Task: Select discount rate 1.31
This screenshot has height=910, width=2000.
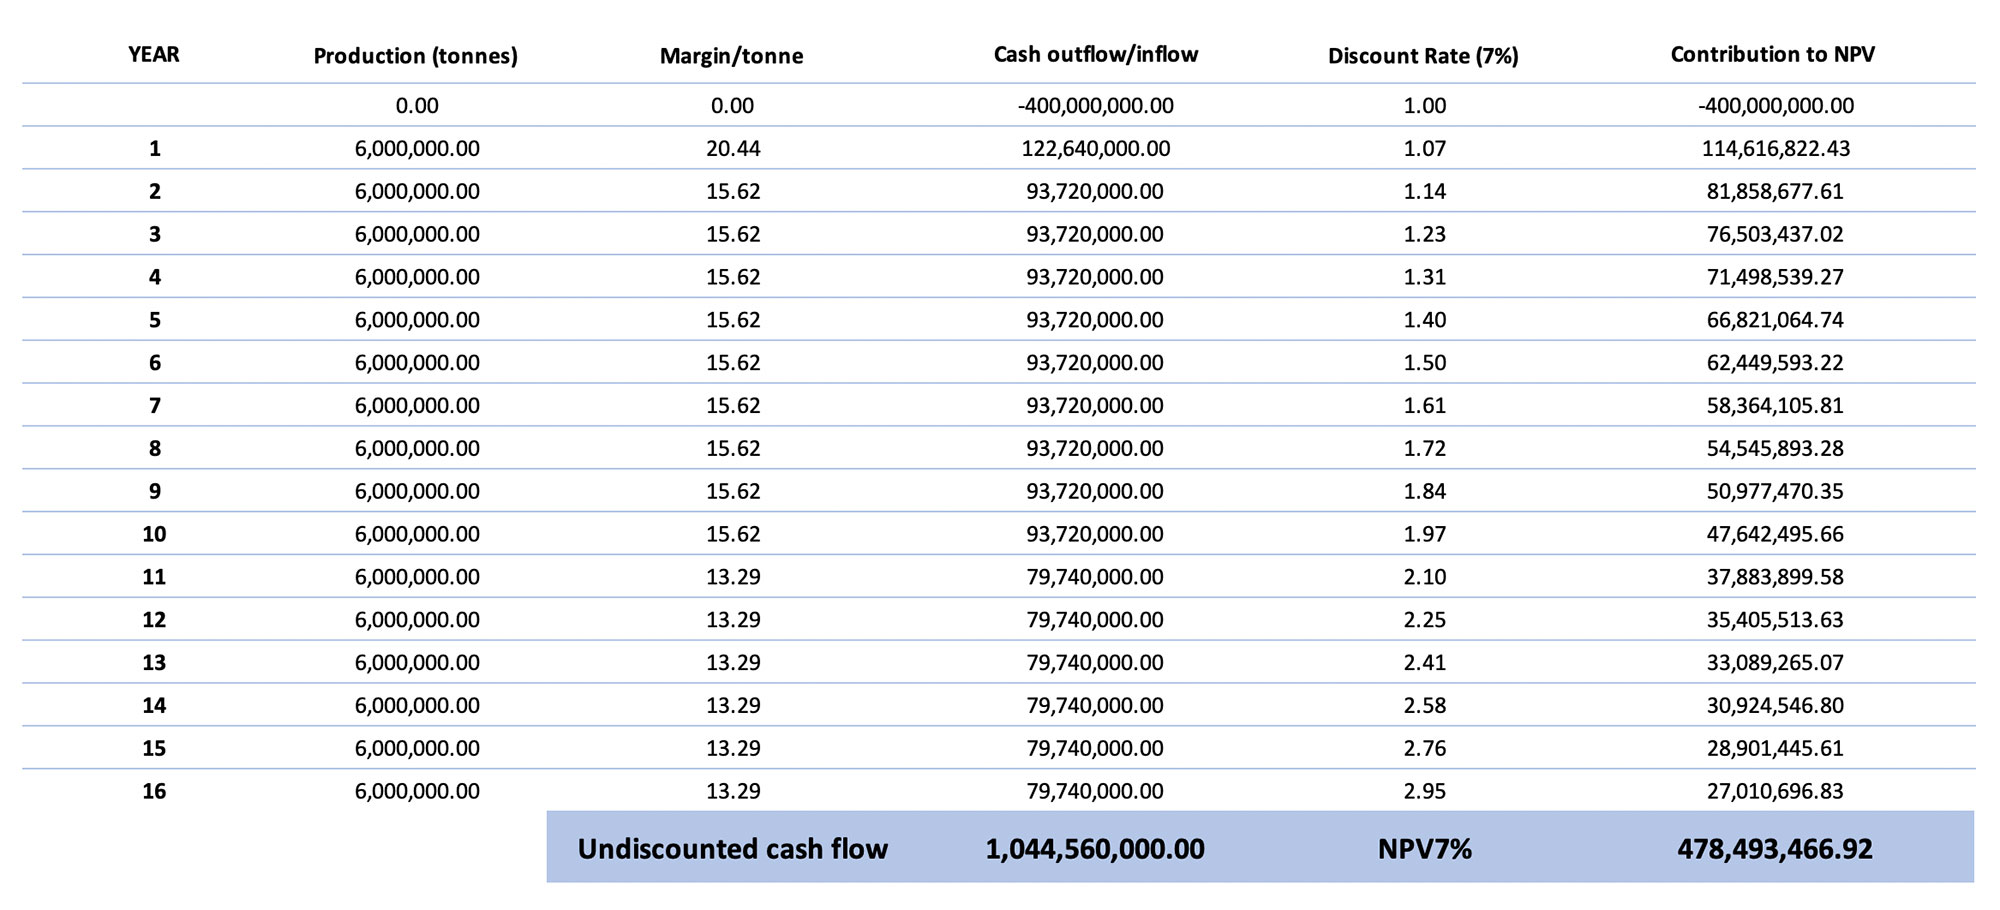Action: coord(1425,277)
